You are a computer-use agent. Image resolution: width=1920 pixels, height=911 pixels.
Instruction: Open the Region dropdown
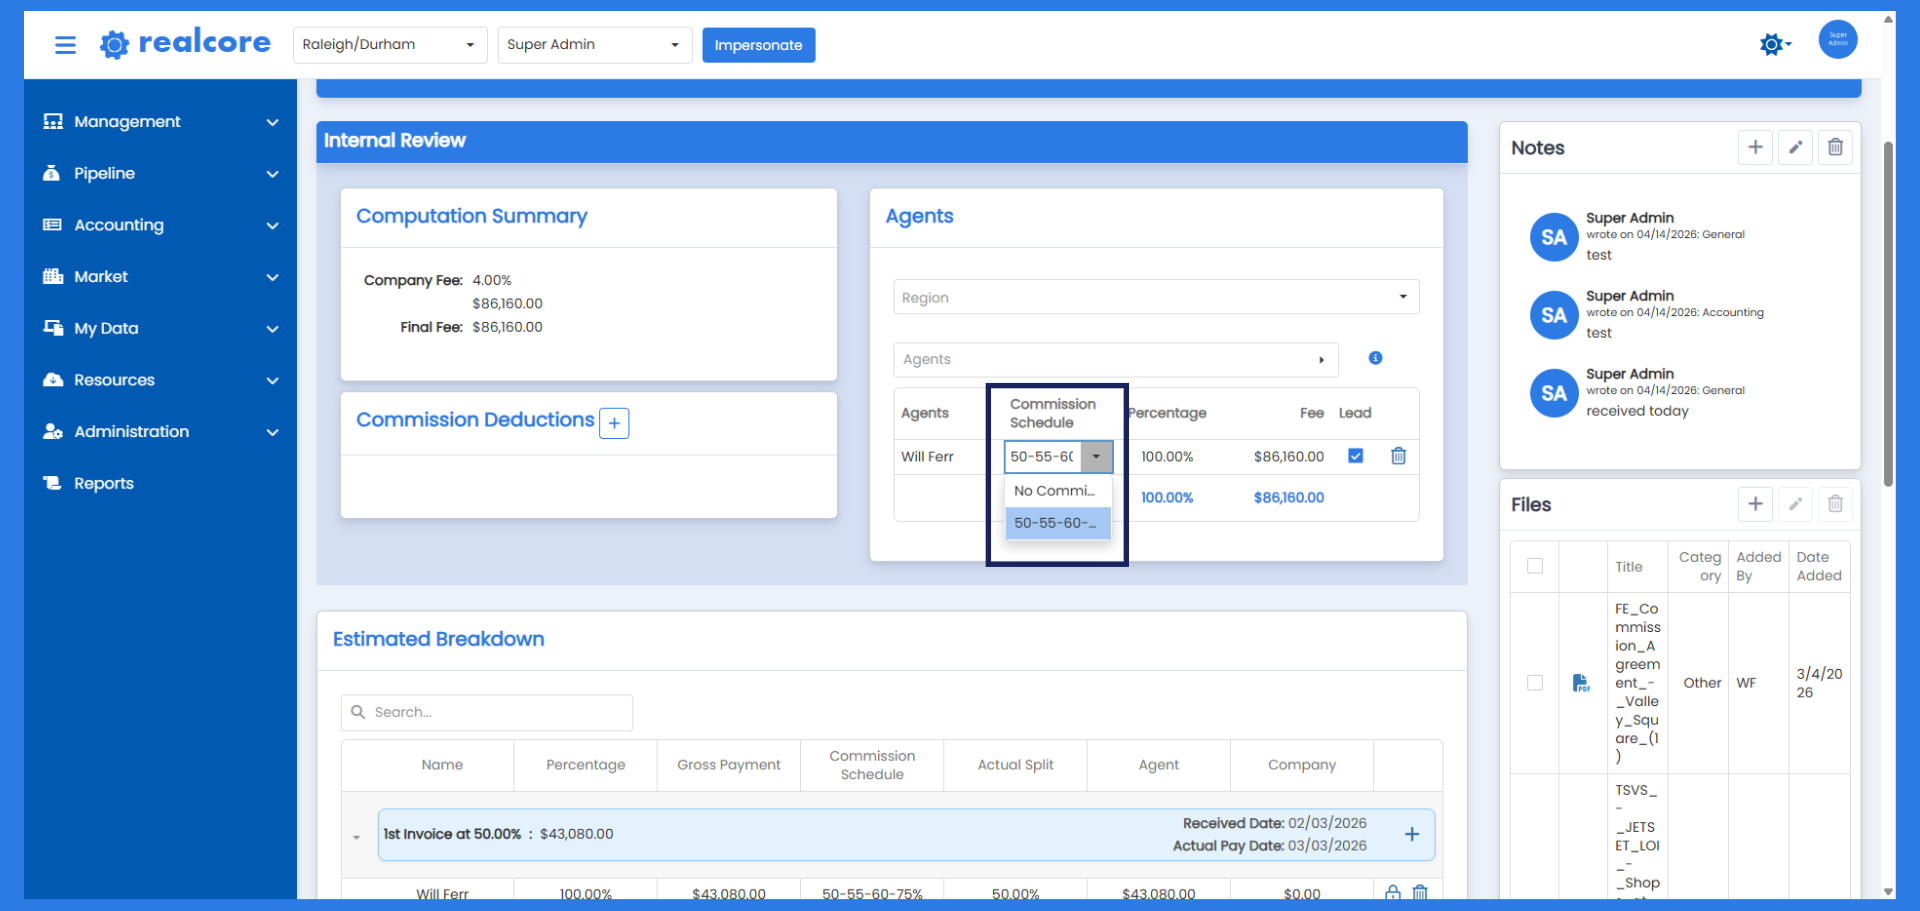pyautogui.click(x=1156, y=297)
